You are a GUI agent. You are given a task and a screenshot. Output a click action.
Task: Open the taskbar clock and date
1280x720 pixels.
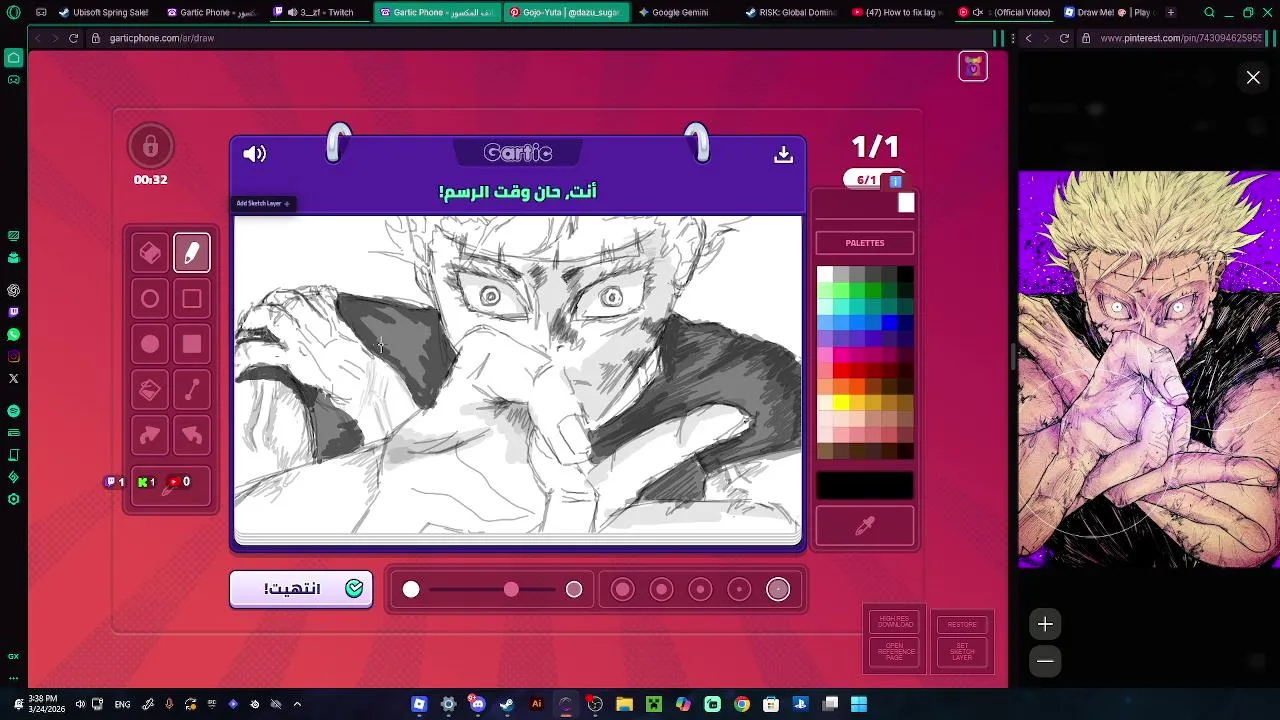42,704
